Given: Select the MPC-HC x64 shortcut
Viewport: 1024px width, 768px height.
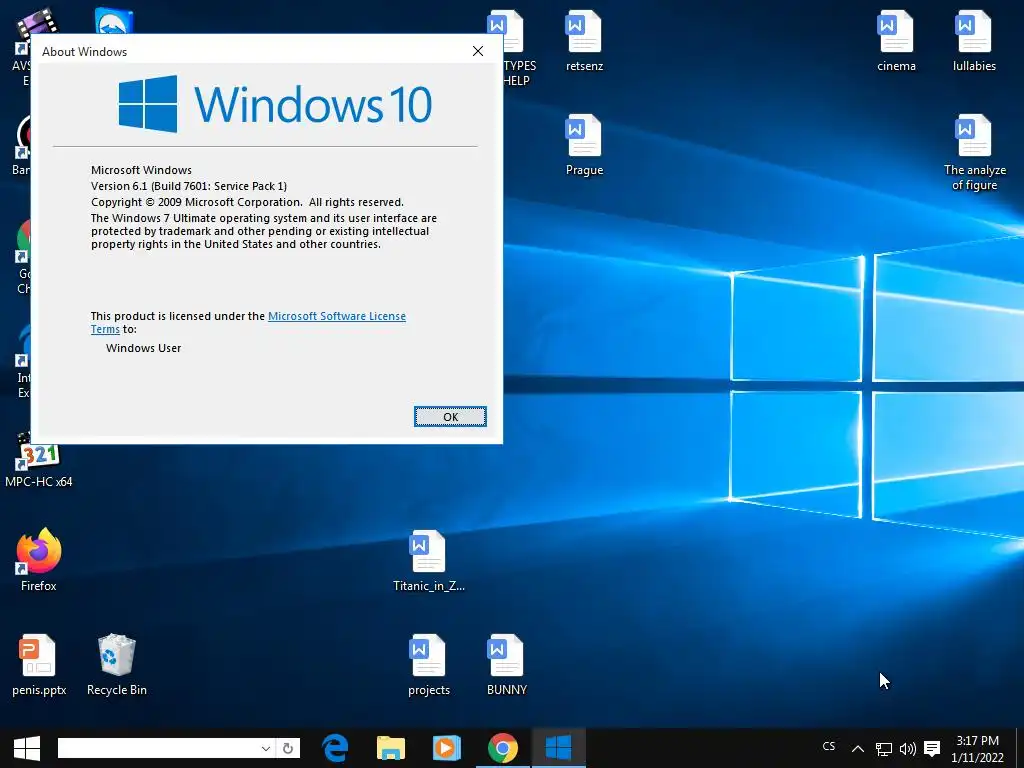Looking at the screenshot, I should 39,460.
